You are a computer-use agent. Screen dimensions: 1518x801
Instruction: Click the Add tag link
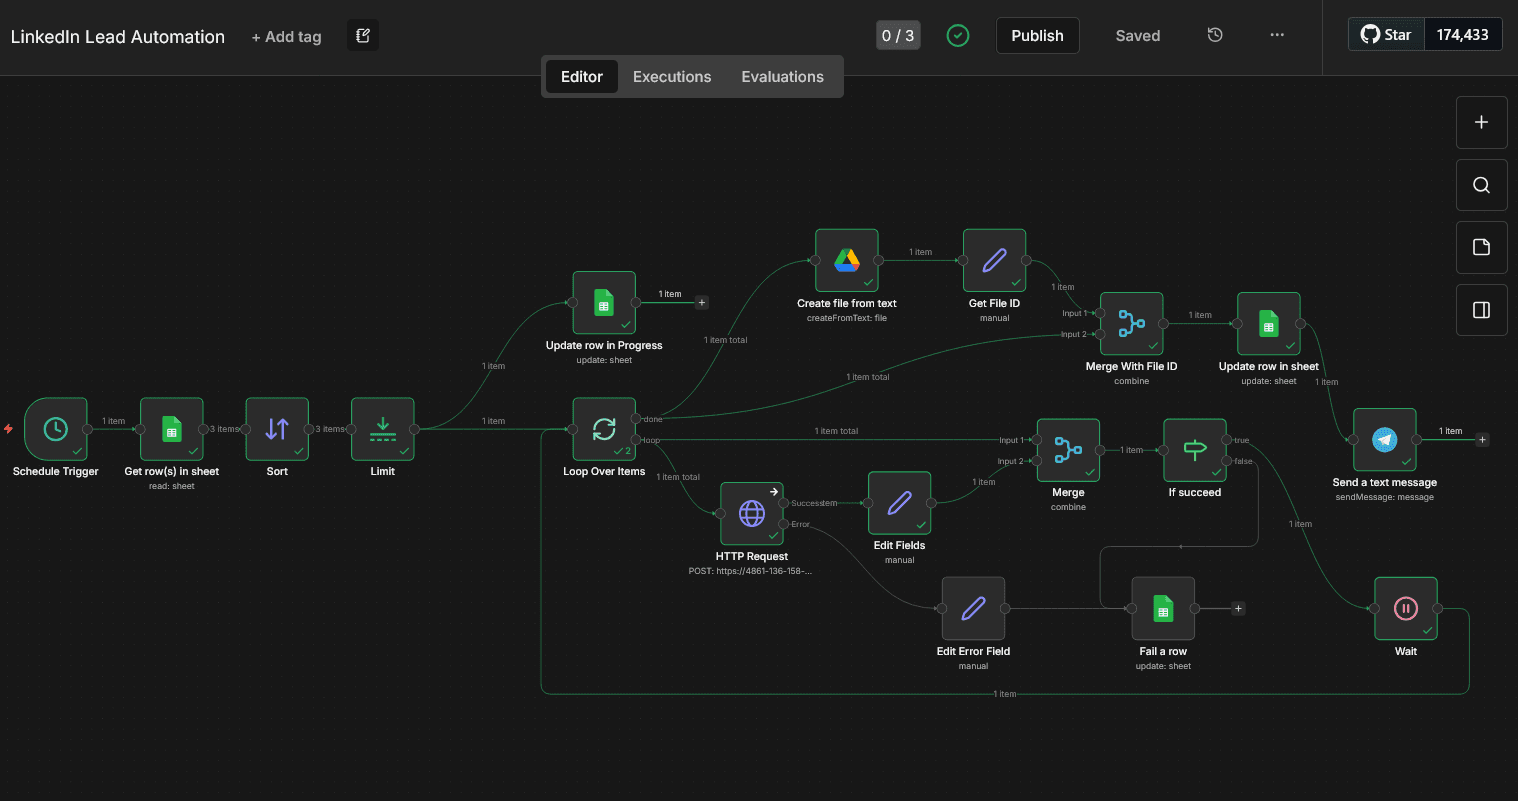tap(287, 37)
